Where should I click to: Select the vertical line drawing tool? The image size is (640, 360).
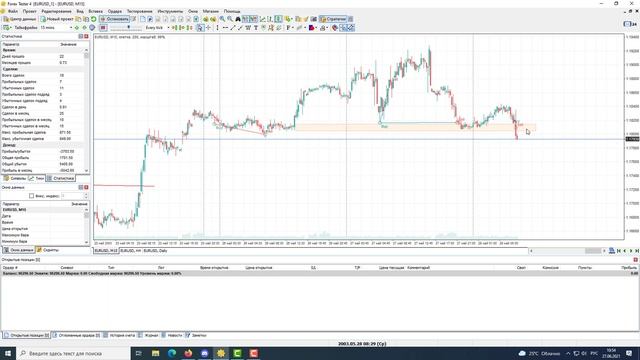[x=217, y=28]
